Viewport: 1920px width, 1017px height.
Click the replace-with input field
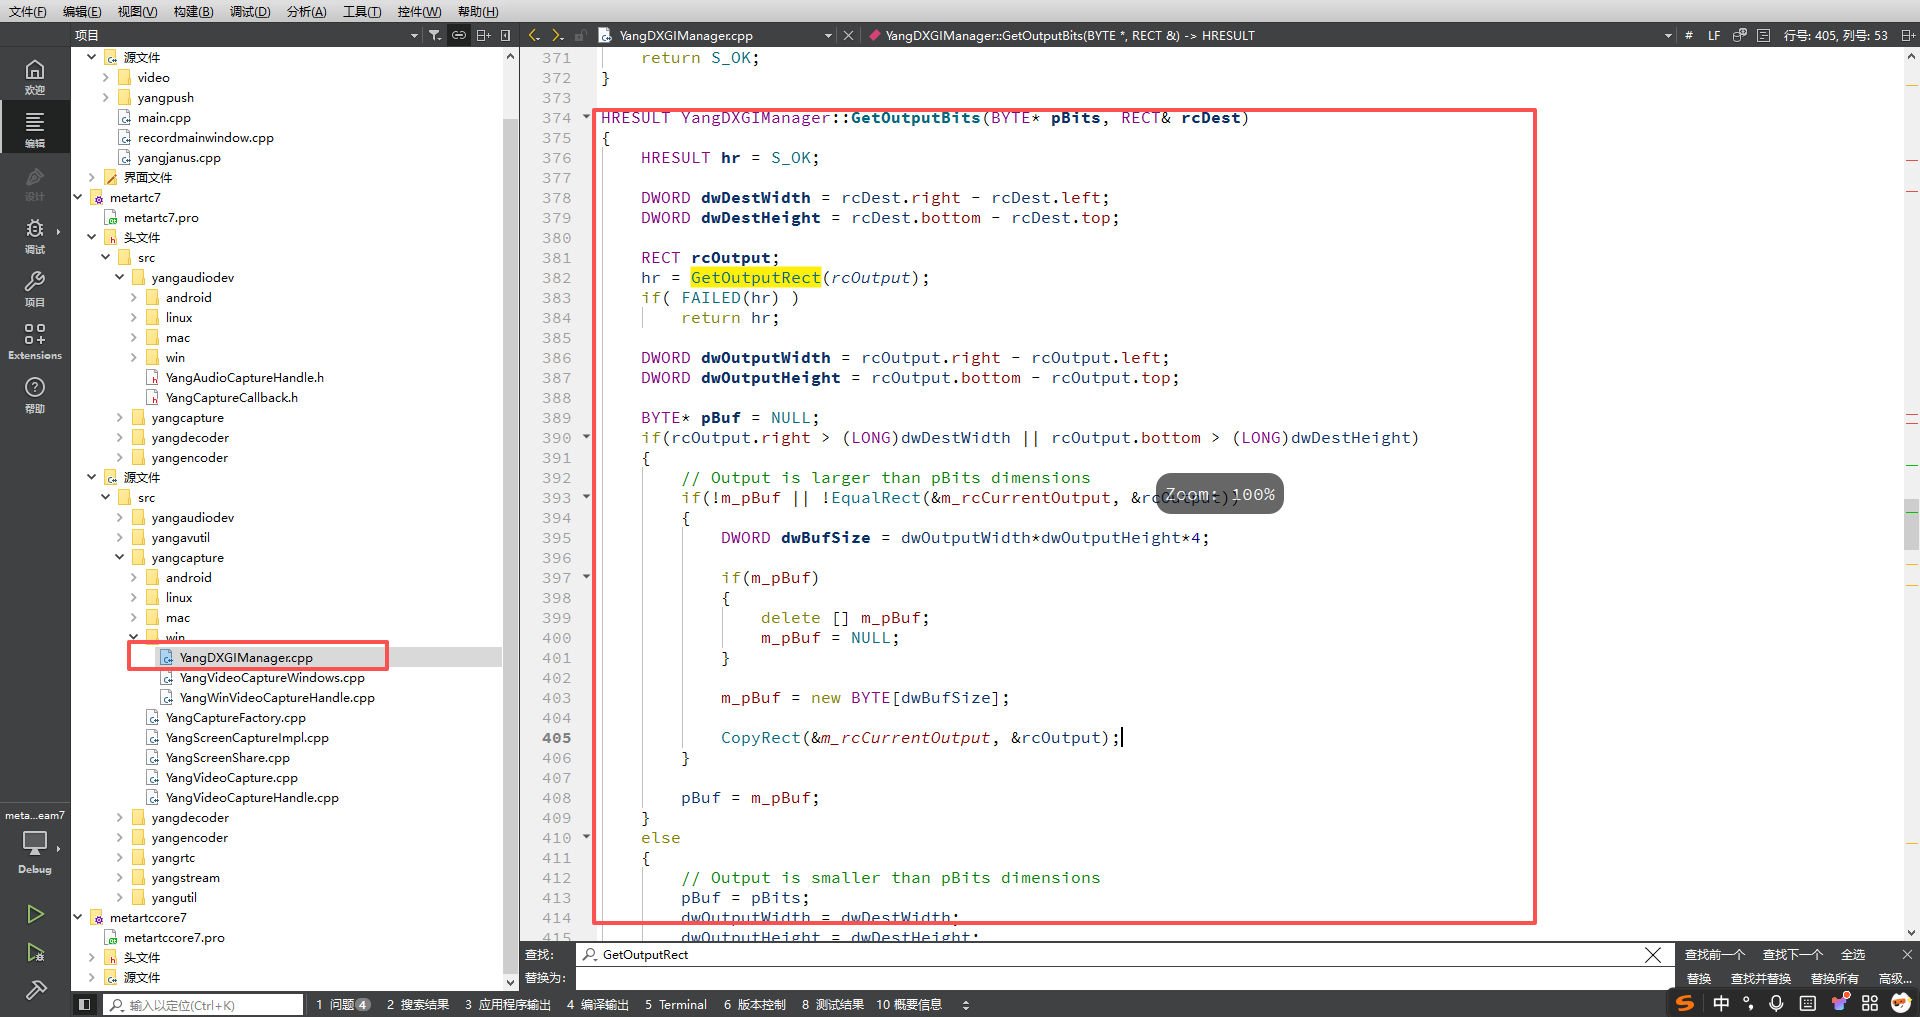tap(1125, 979)
